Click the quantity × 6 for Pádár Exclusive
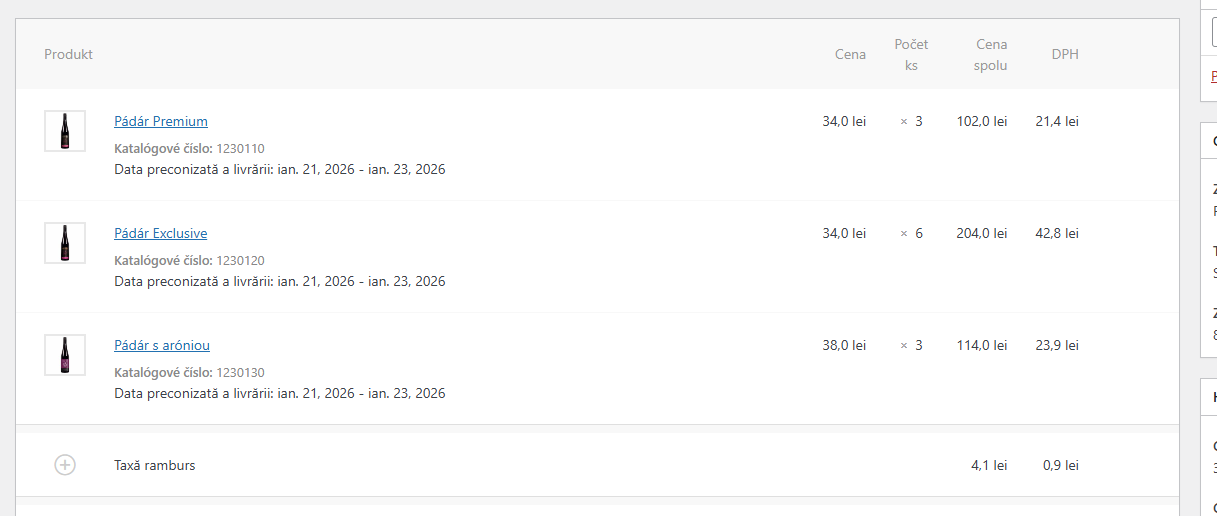 [x=911, y=234]
